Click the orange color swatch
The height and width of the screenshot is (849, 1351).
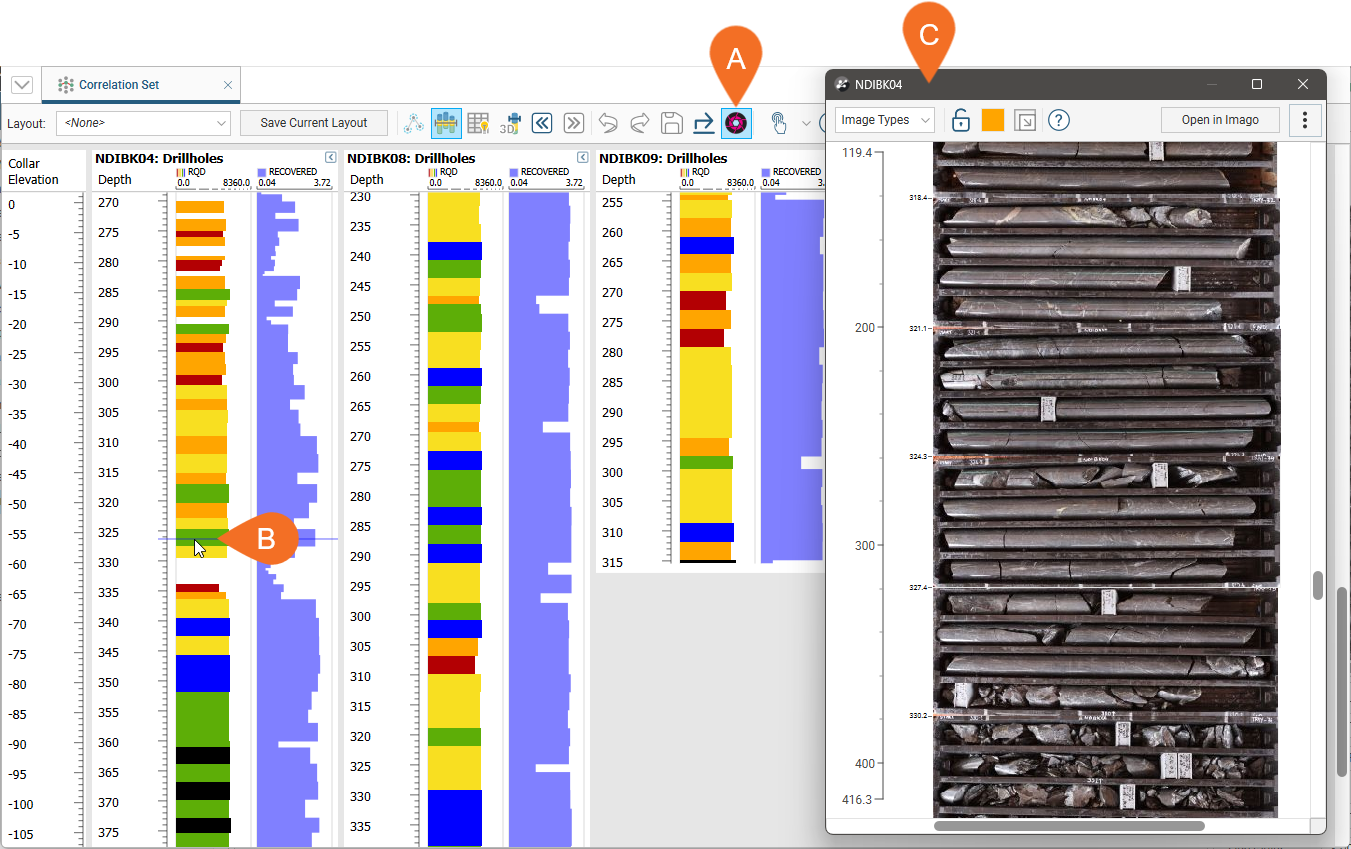coord(992,120)
